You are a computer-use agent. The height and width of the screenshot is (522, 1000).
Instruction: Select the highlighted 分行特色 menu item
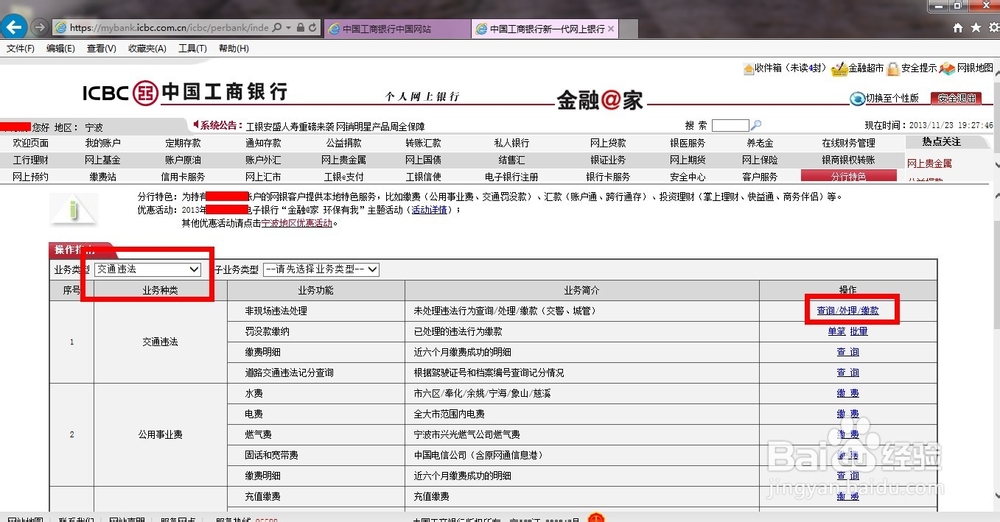(848, 175)
